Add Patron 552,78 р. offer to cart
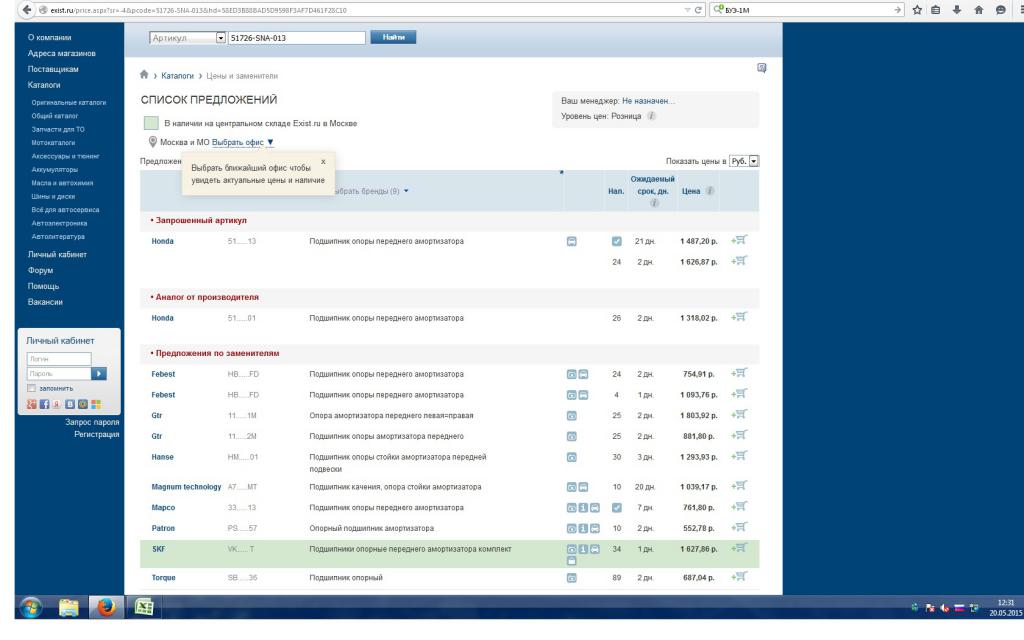1024x640 pixels. tap(739, 528)
